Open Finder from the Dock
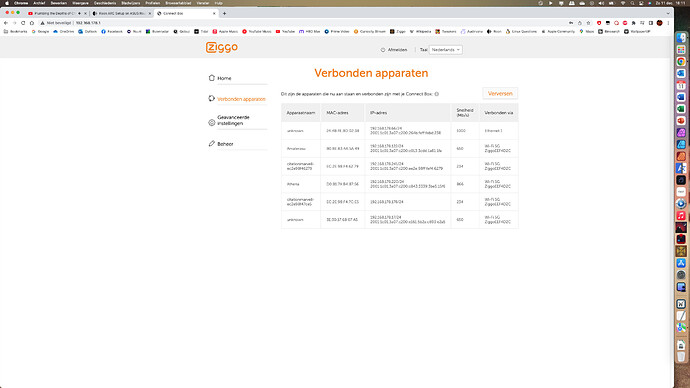690x388 pixels. pos(681,38)
